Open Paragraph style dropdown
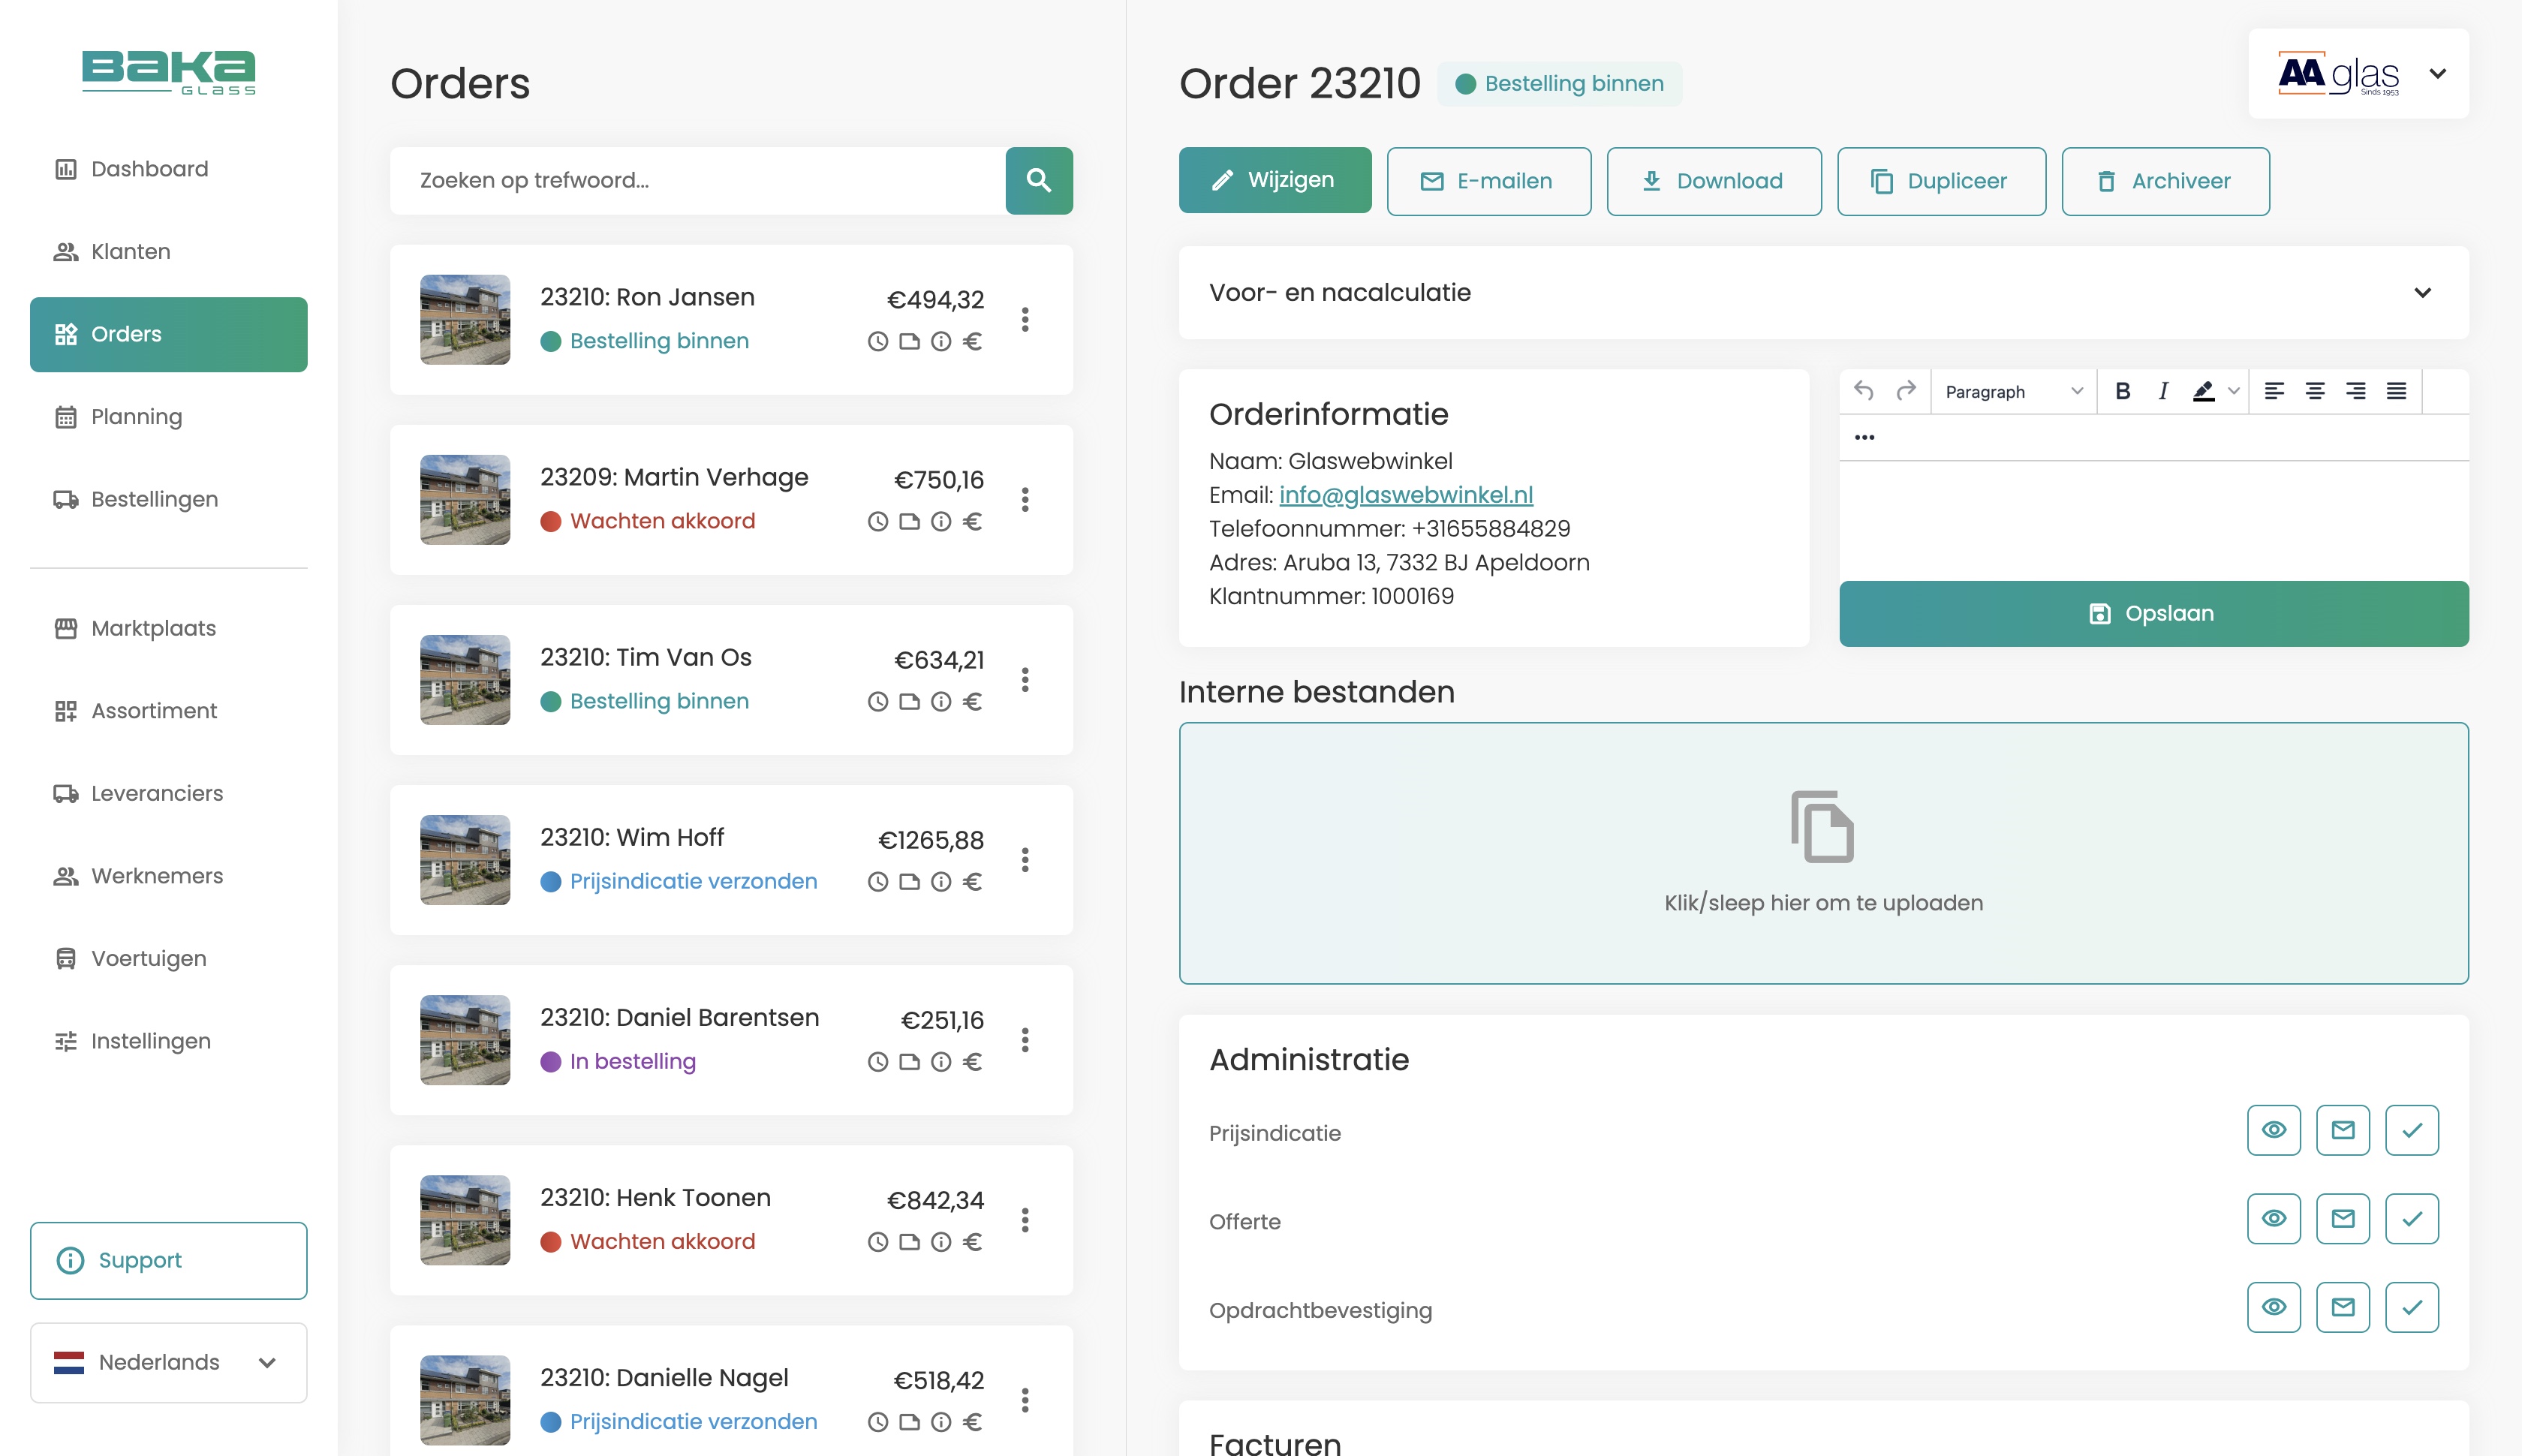 [2012, 391]
